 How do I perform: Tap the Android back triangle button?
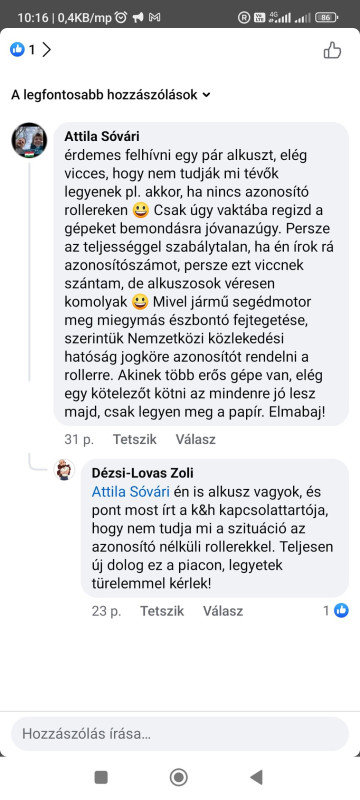click(x=256, y=778)
